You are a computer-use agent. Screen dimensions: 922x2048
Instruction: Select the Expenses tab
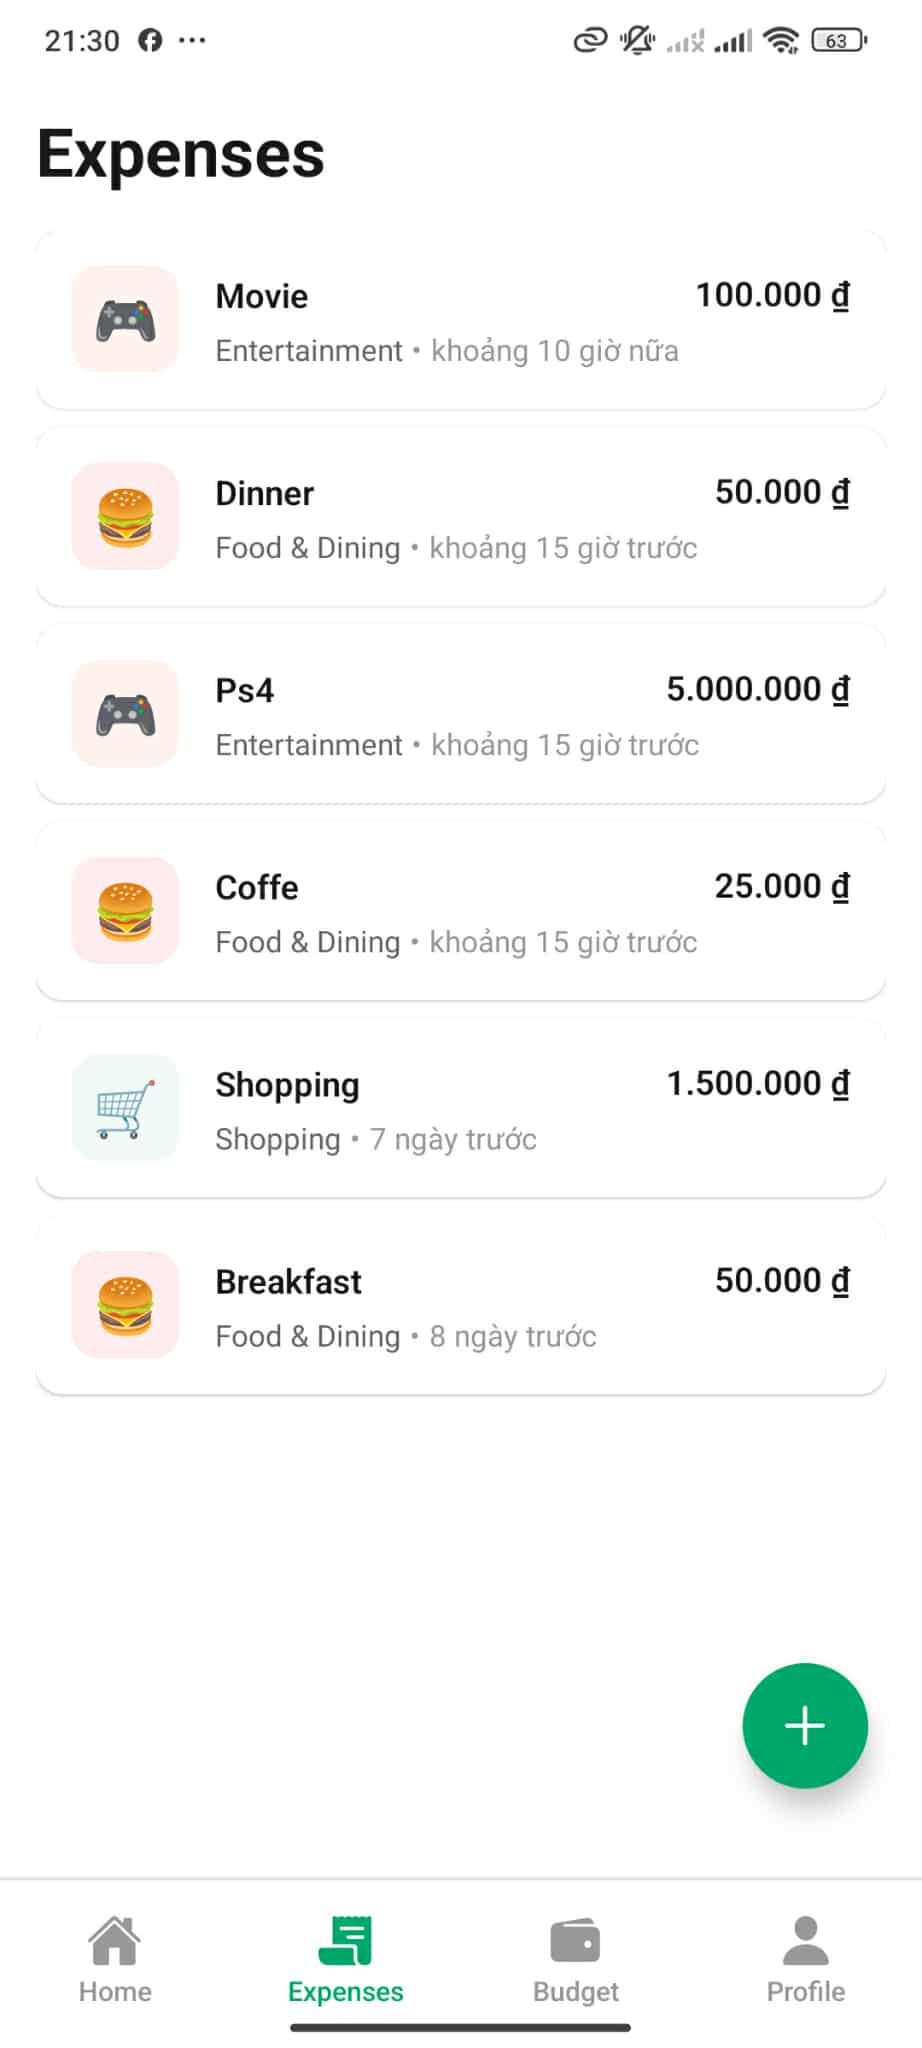coord(345,1959)
